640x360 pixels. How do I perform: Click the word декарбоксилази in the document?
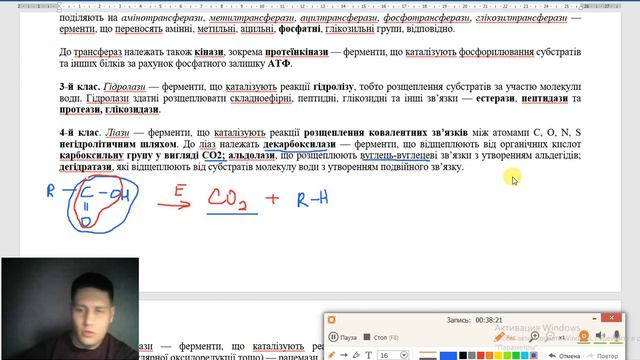299,144
